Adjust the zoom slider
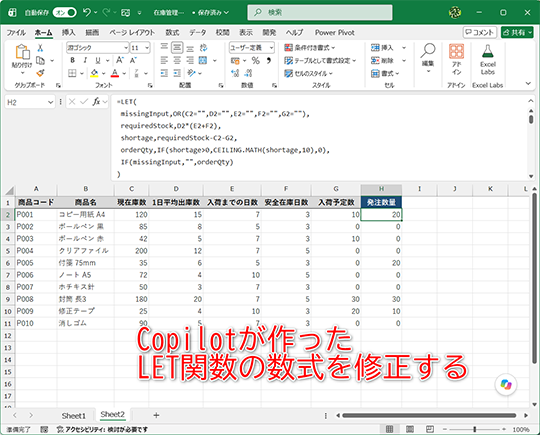 474,429
